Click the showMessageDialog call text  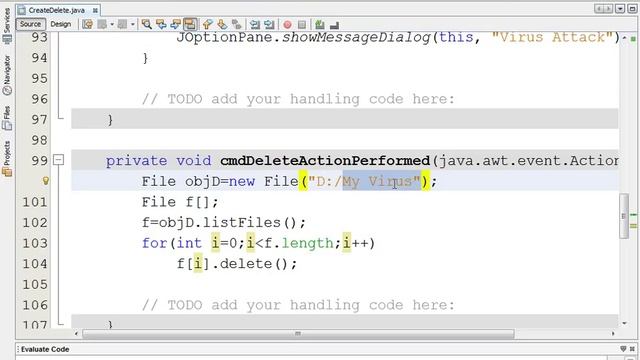(356, 38)
